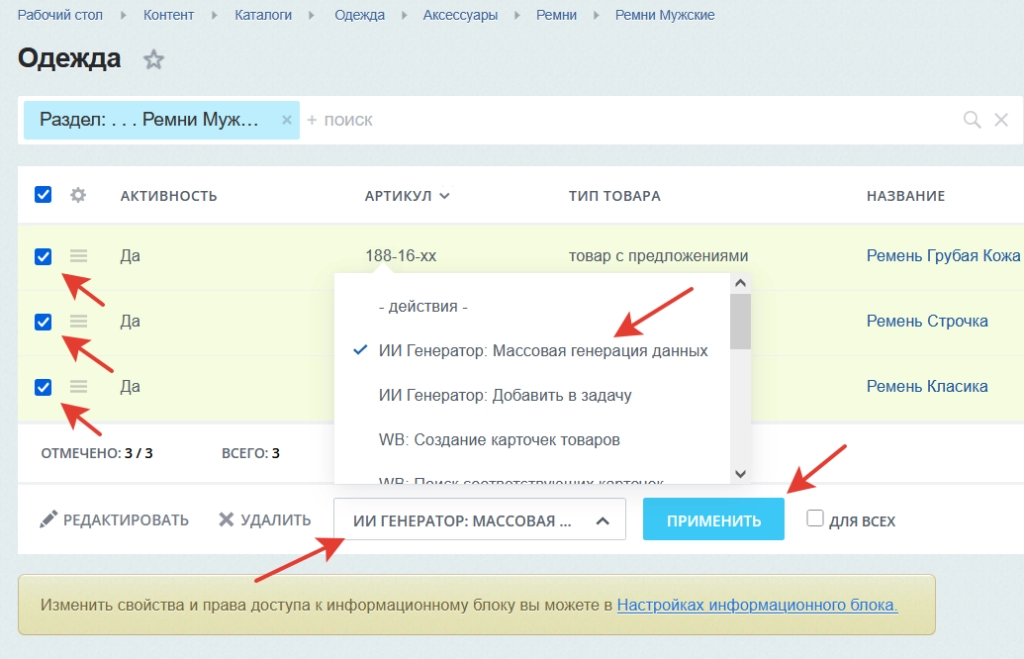Uncheck the row with article 188-16-xx
The height and width of the screenshot is (659, 1024).
pos(43,256)
